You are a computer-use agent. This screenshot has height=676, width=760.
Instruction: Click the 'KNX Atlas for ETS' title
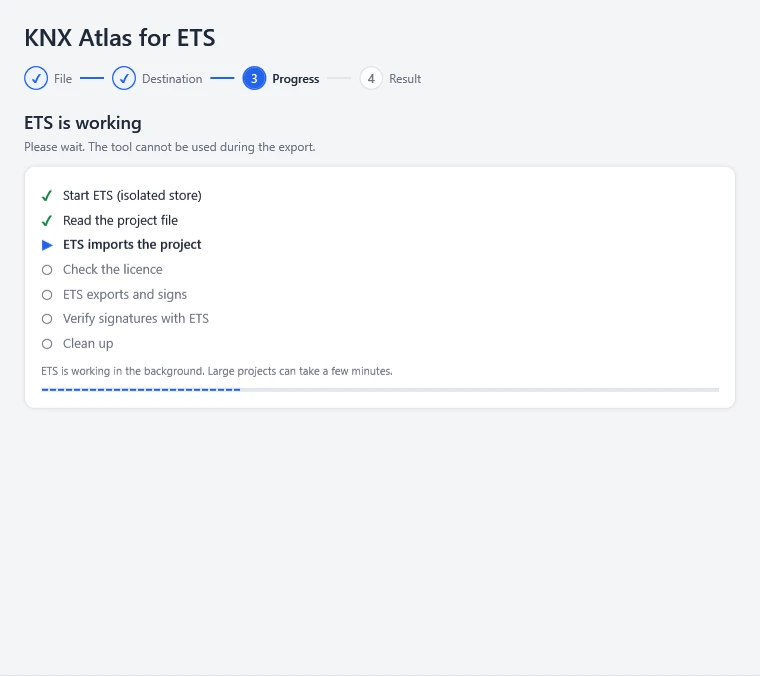pyautogui.click(x=120, y=38)
